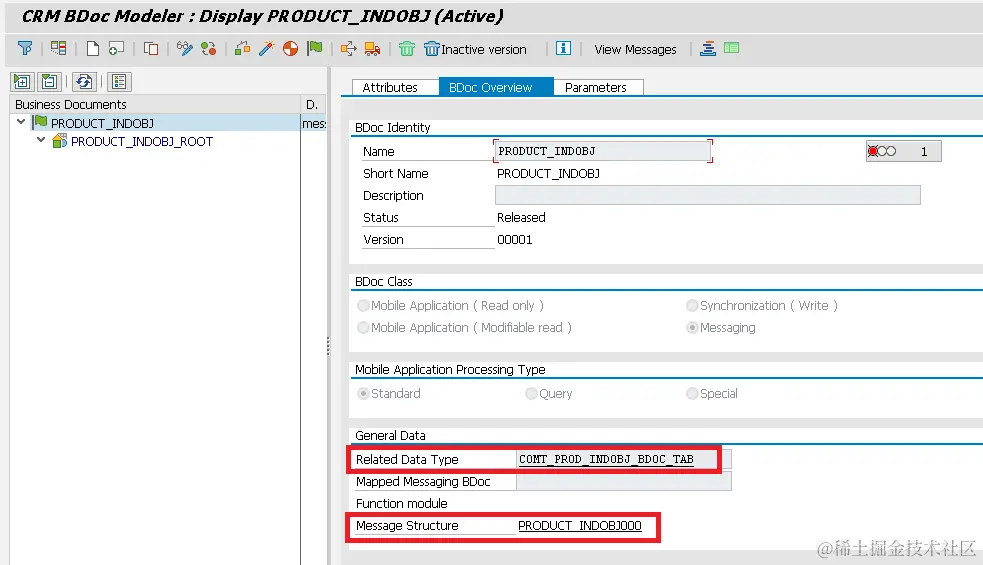Click the Mapped Messaging BDoc field
983x565 pixels.
click(624, 481)
